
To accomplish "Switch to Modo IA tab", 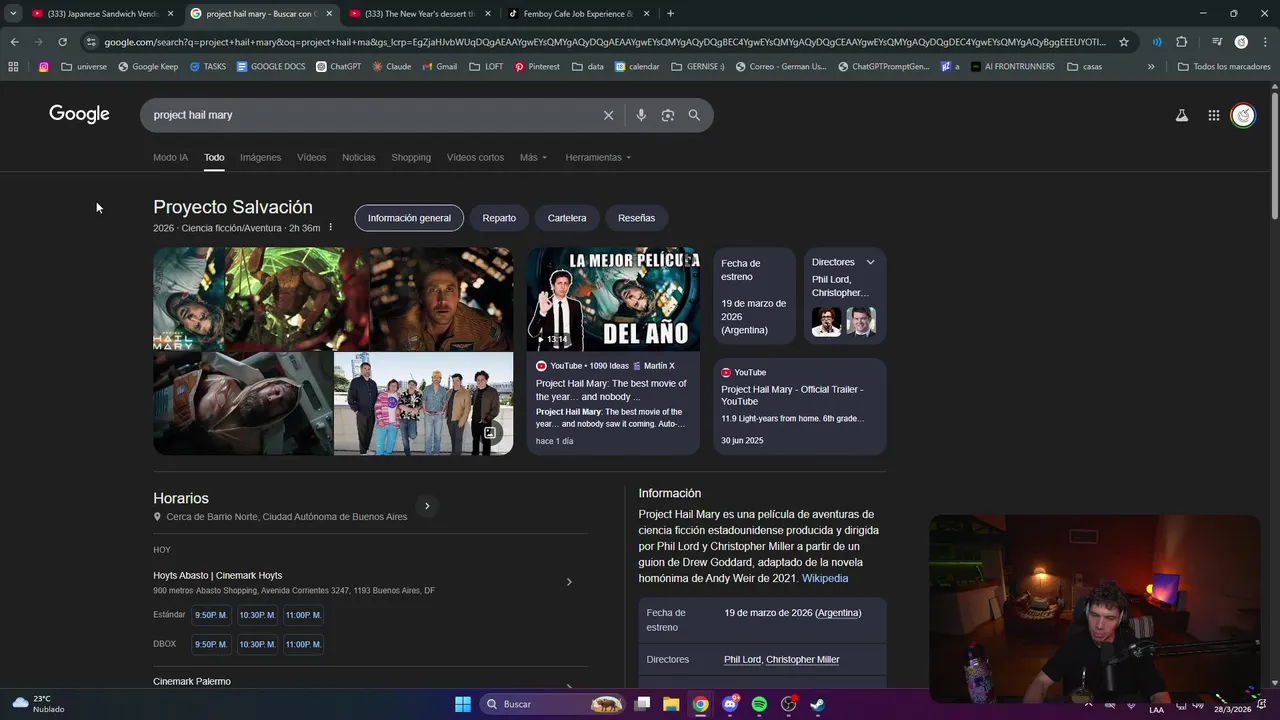I will pyautogui.click(x=170, y=157).
